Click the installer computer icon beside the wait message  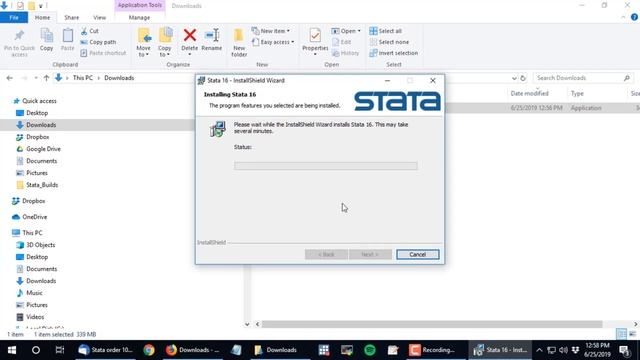tap(218, 129)
